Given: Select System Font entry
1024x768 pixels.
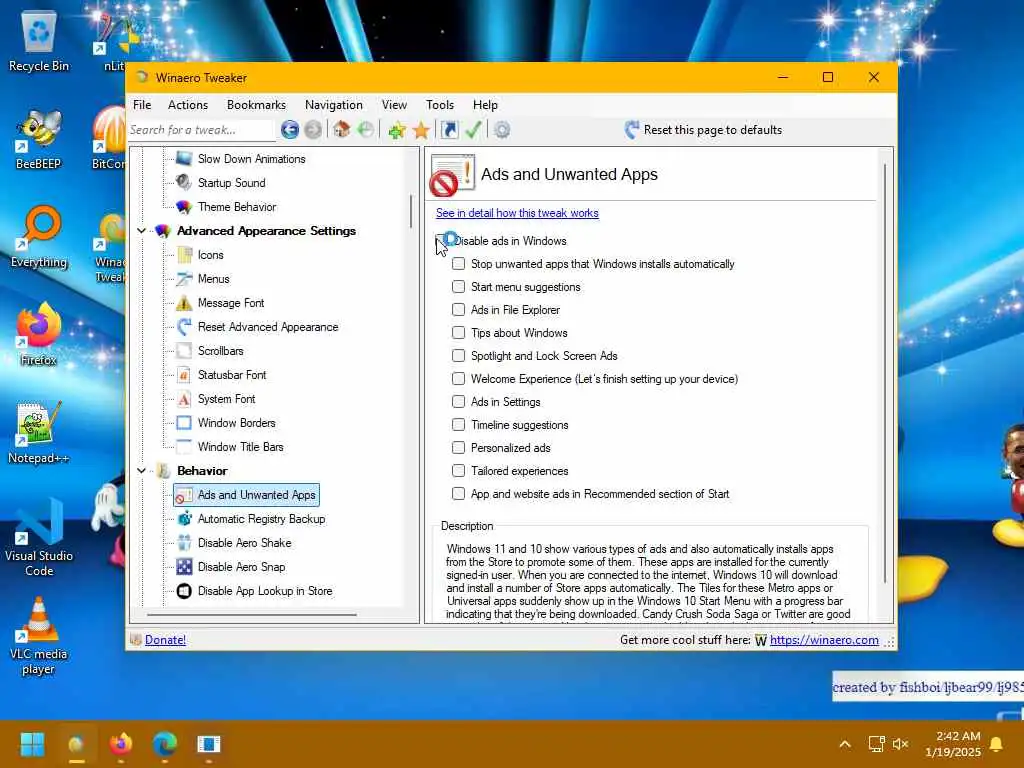Looking at the screenshot, I should pyautogui.click(x=226, y=399).
